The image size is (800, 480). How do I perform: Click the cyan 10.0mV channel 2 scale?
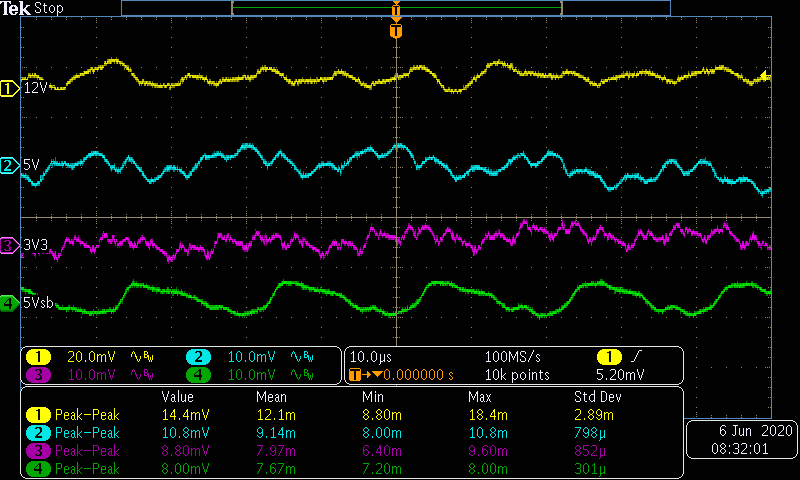[x=252, y=357]
